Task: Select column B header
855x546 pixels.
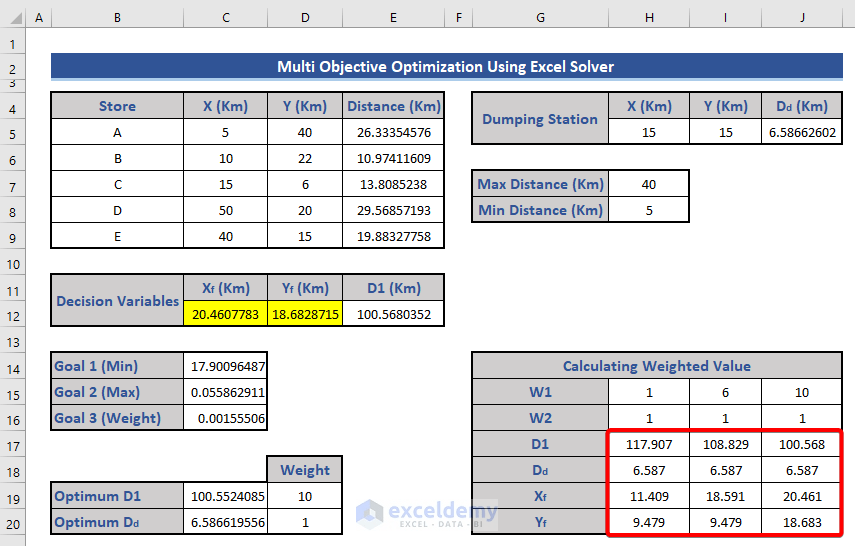Action: point(117,17)
